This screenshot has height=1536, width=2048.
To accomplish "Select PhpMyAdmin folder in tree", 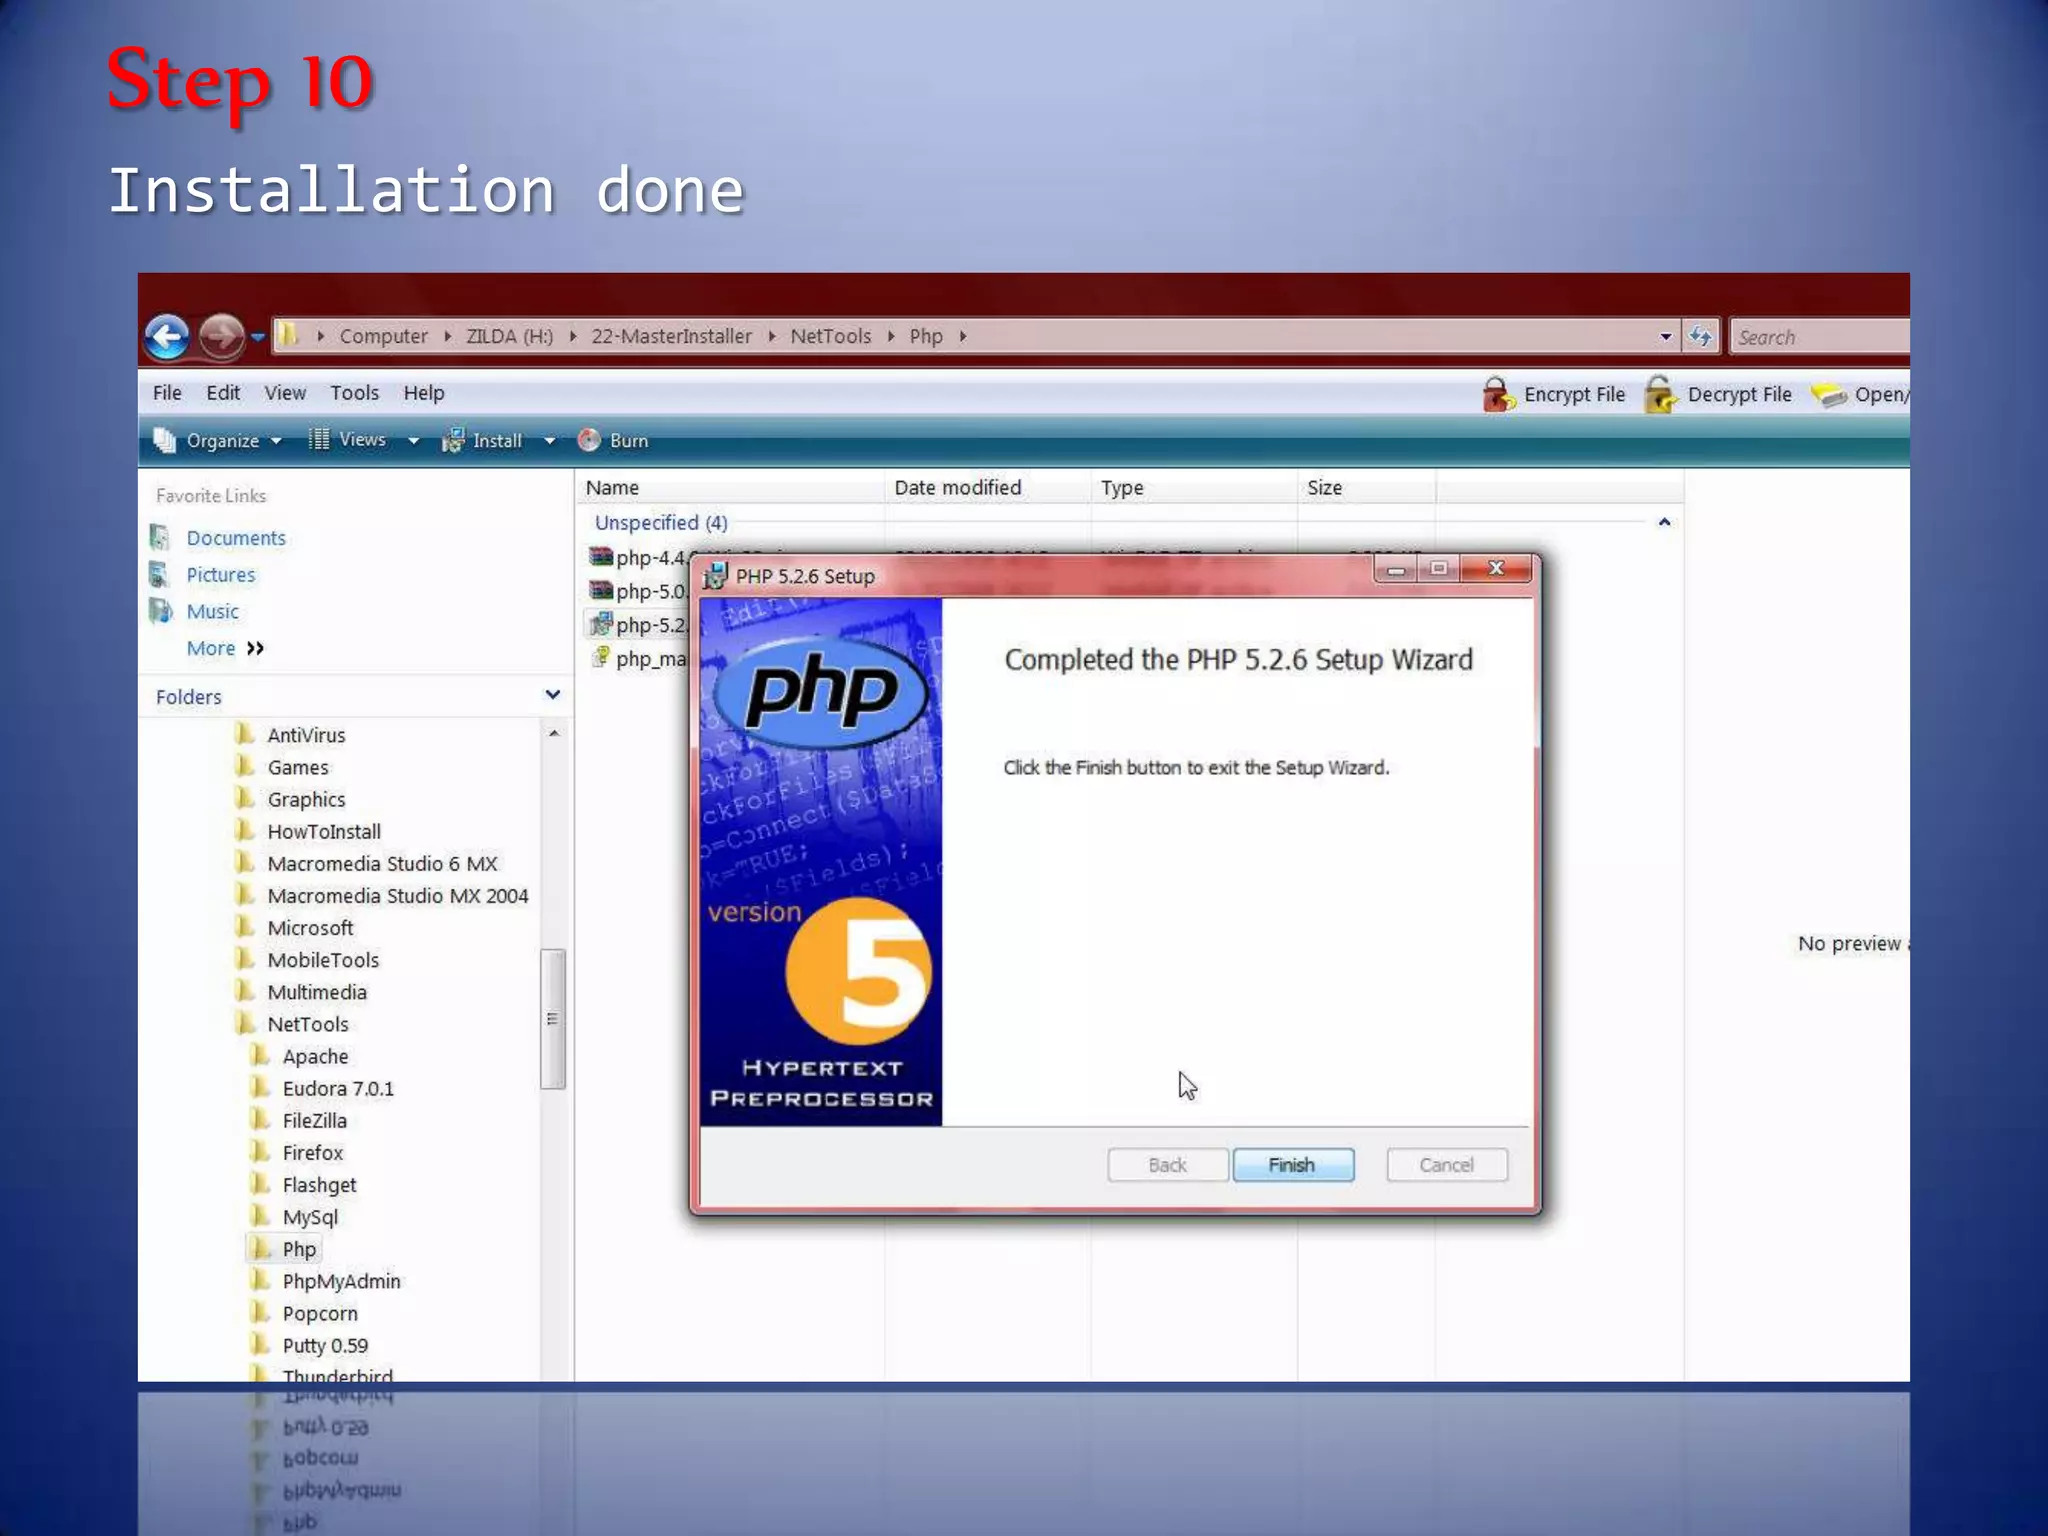I will pyautogui.click(x=341, y=1281).
